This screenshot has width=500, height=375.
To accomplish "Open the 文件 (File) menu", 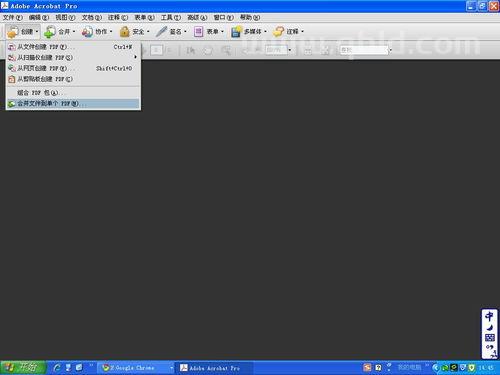I will [13, 17].
